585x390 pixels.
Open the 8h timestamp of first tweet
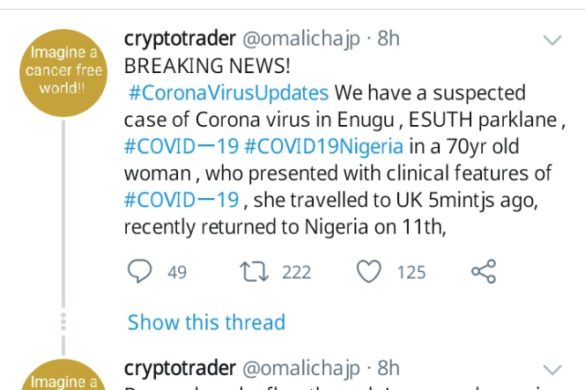388,38
